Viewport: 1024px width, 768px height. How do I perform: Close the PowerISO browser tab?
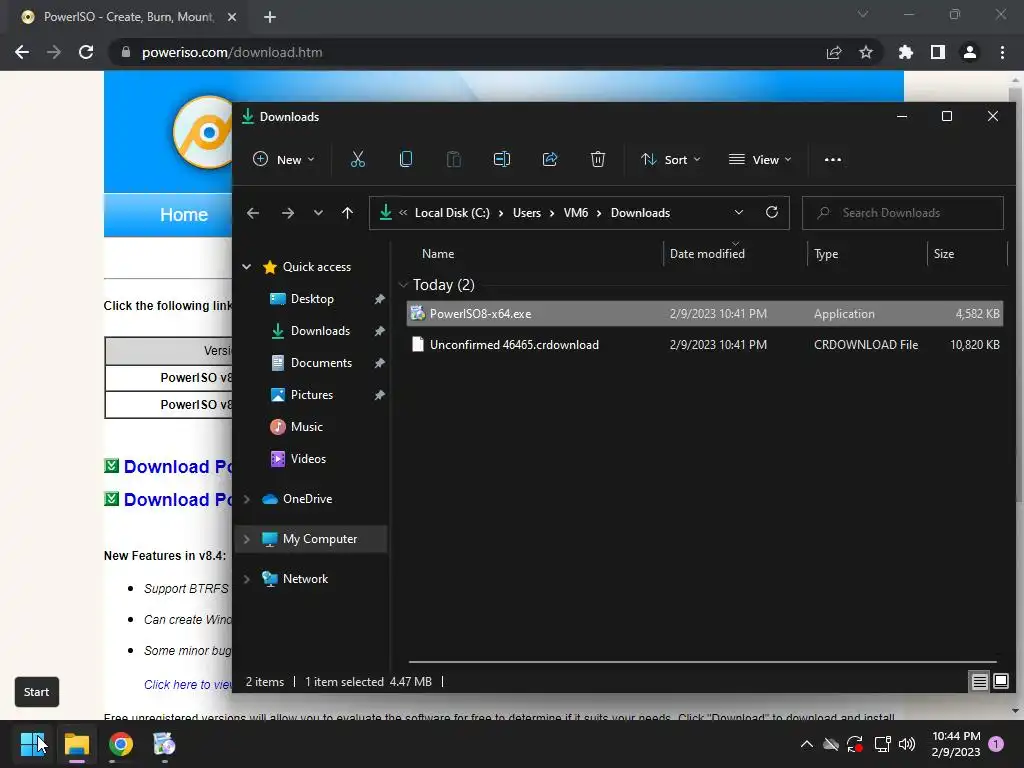232,17
